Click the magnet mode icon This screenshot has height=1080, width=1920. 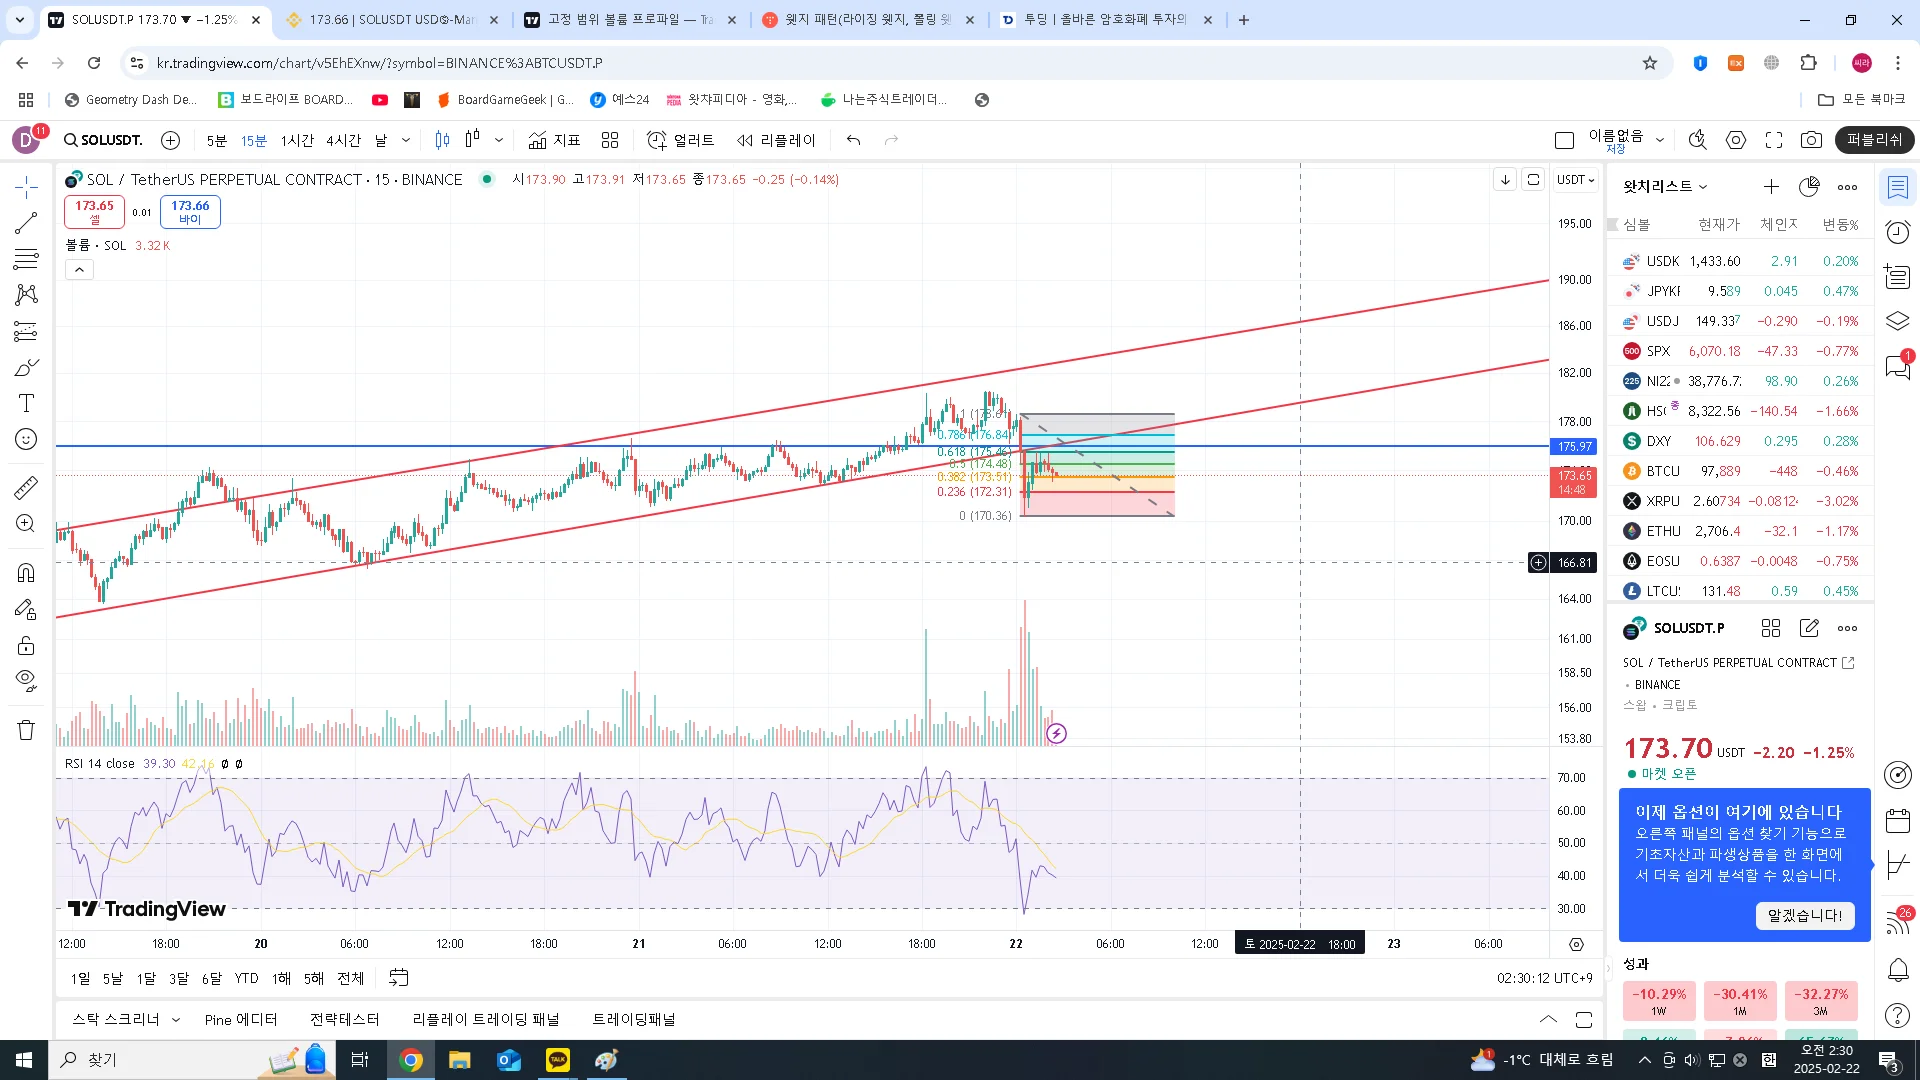point(26,573)
